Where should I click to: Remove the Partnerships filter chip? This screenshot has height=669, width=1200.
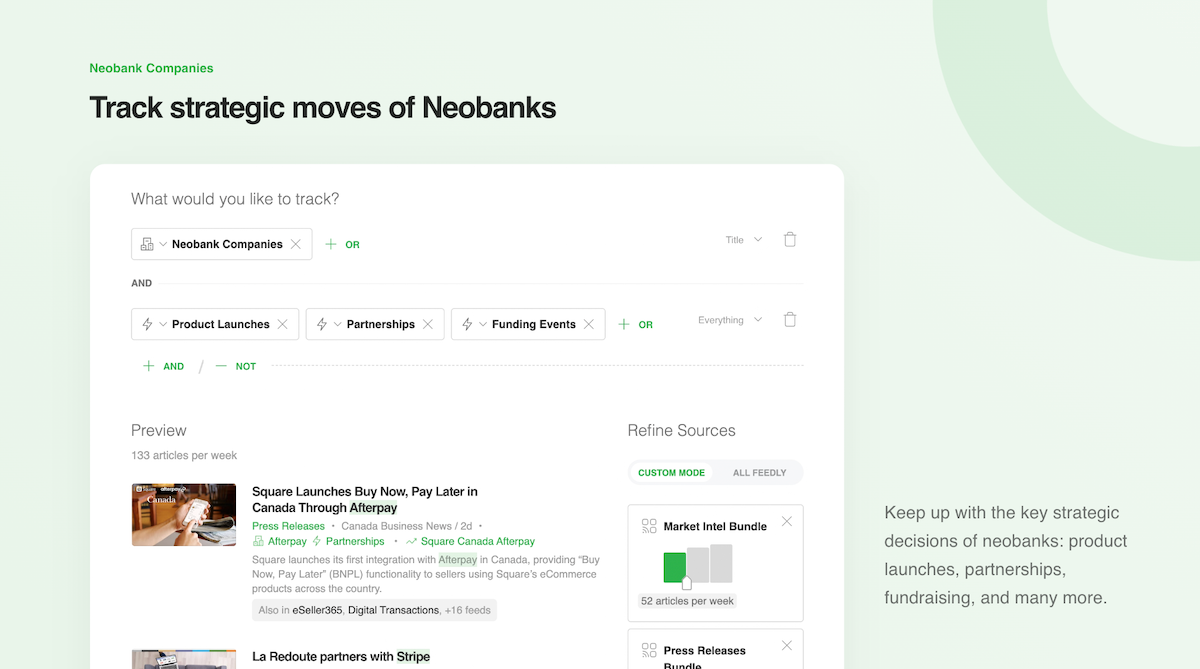point(428,324)
